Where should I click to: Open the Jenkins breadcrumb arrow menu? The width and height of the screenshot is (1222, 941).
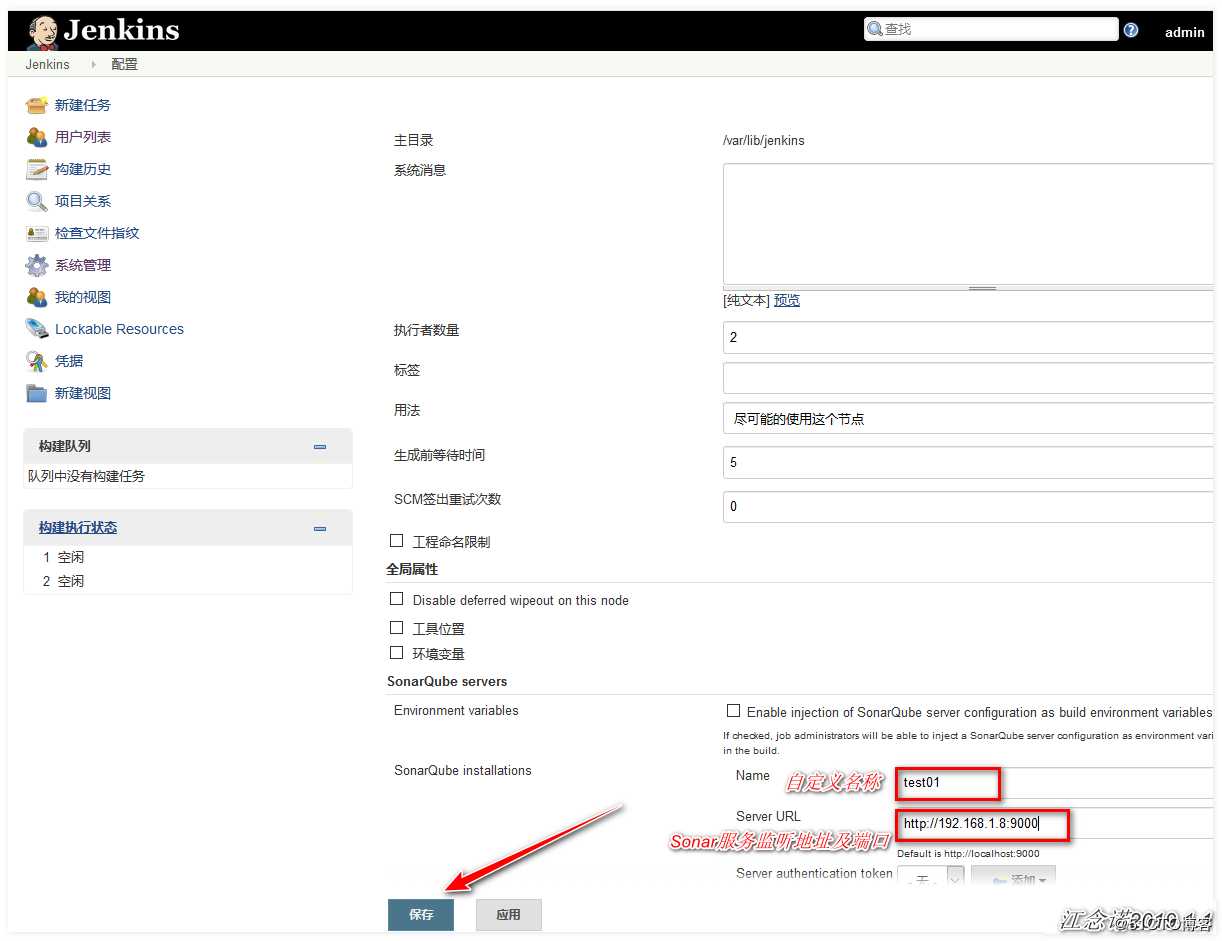pyautogui.click(x=94, y=64)
